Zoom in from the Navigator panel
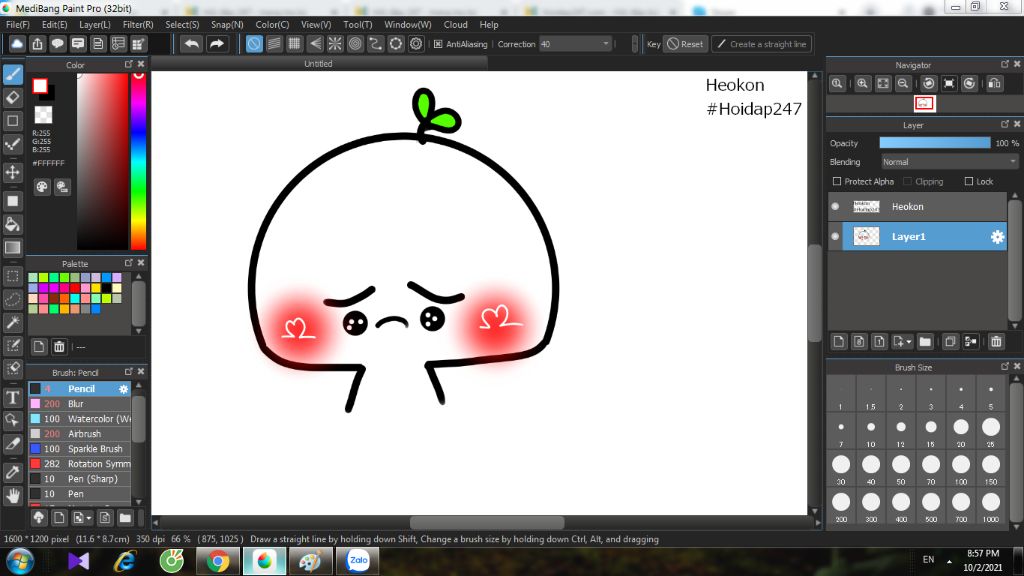The width and height of the screenshot is (1024, 576). coord(863,84)
